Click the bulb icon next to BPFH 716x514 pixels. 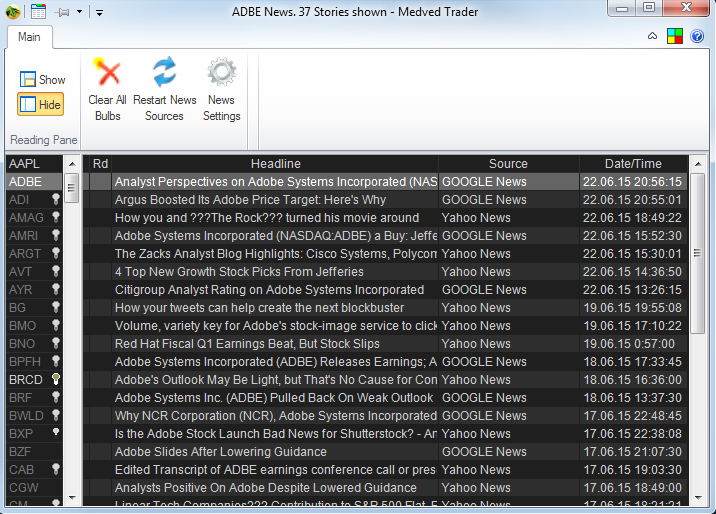pyautogui.click(x=56, y=361)
